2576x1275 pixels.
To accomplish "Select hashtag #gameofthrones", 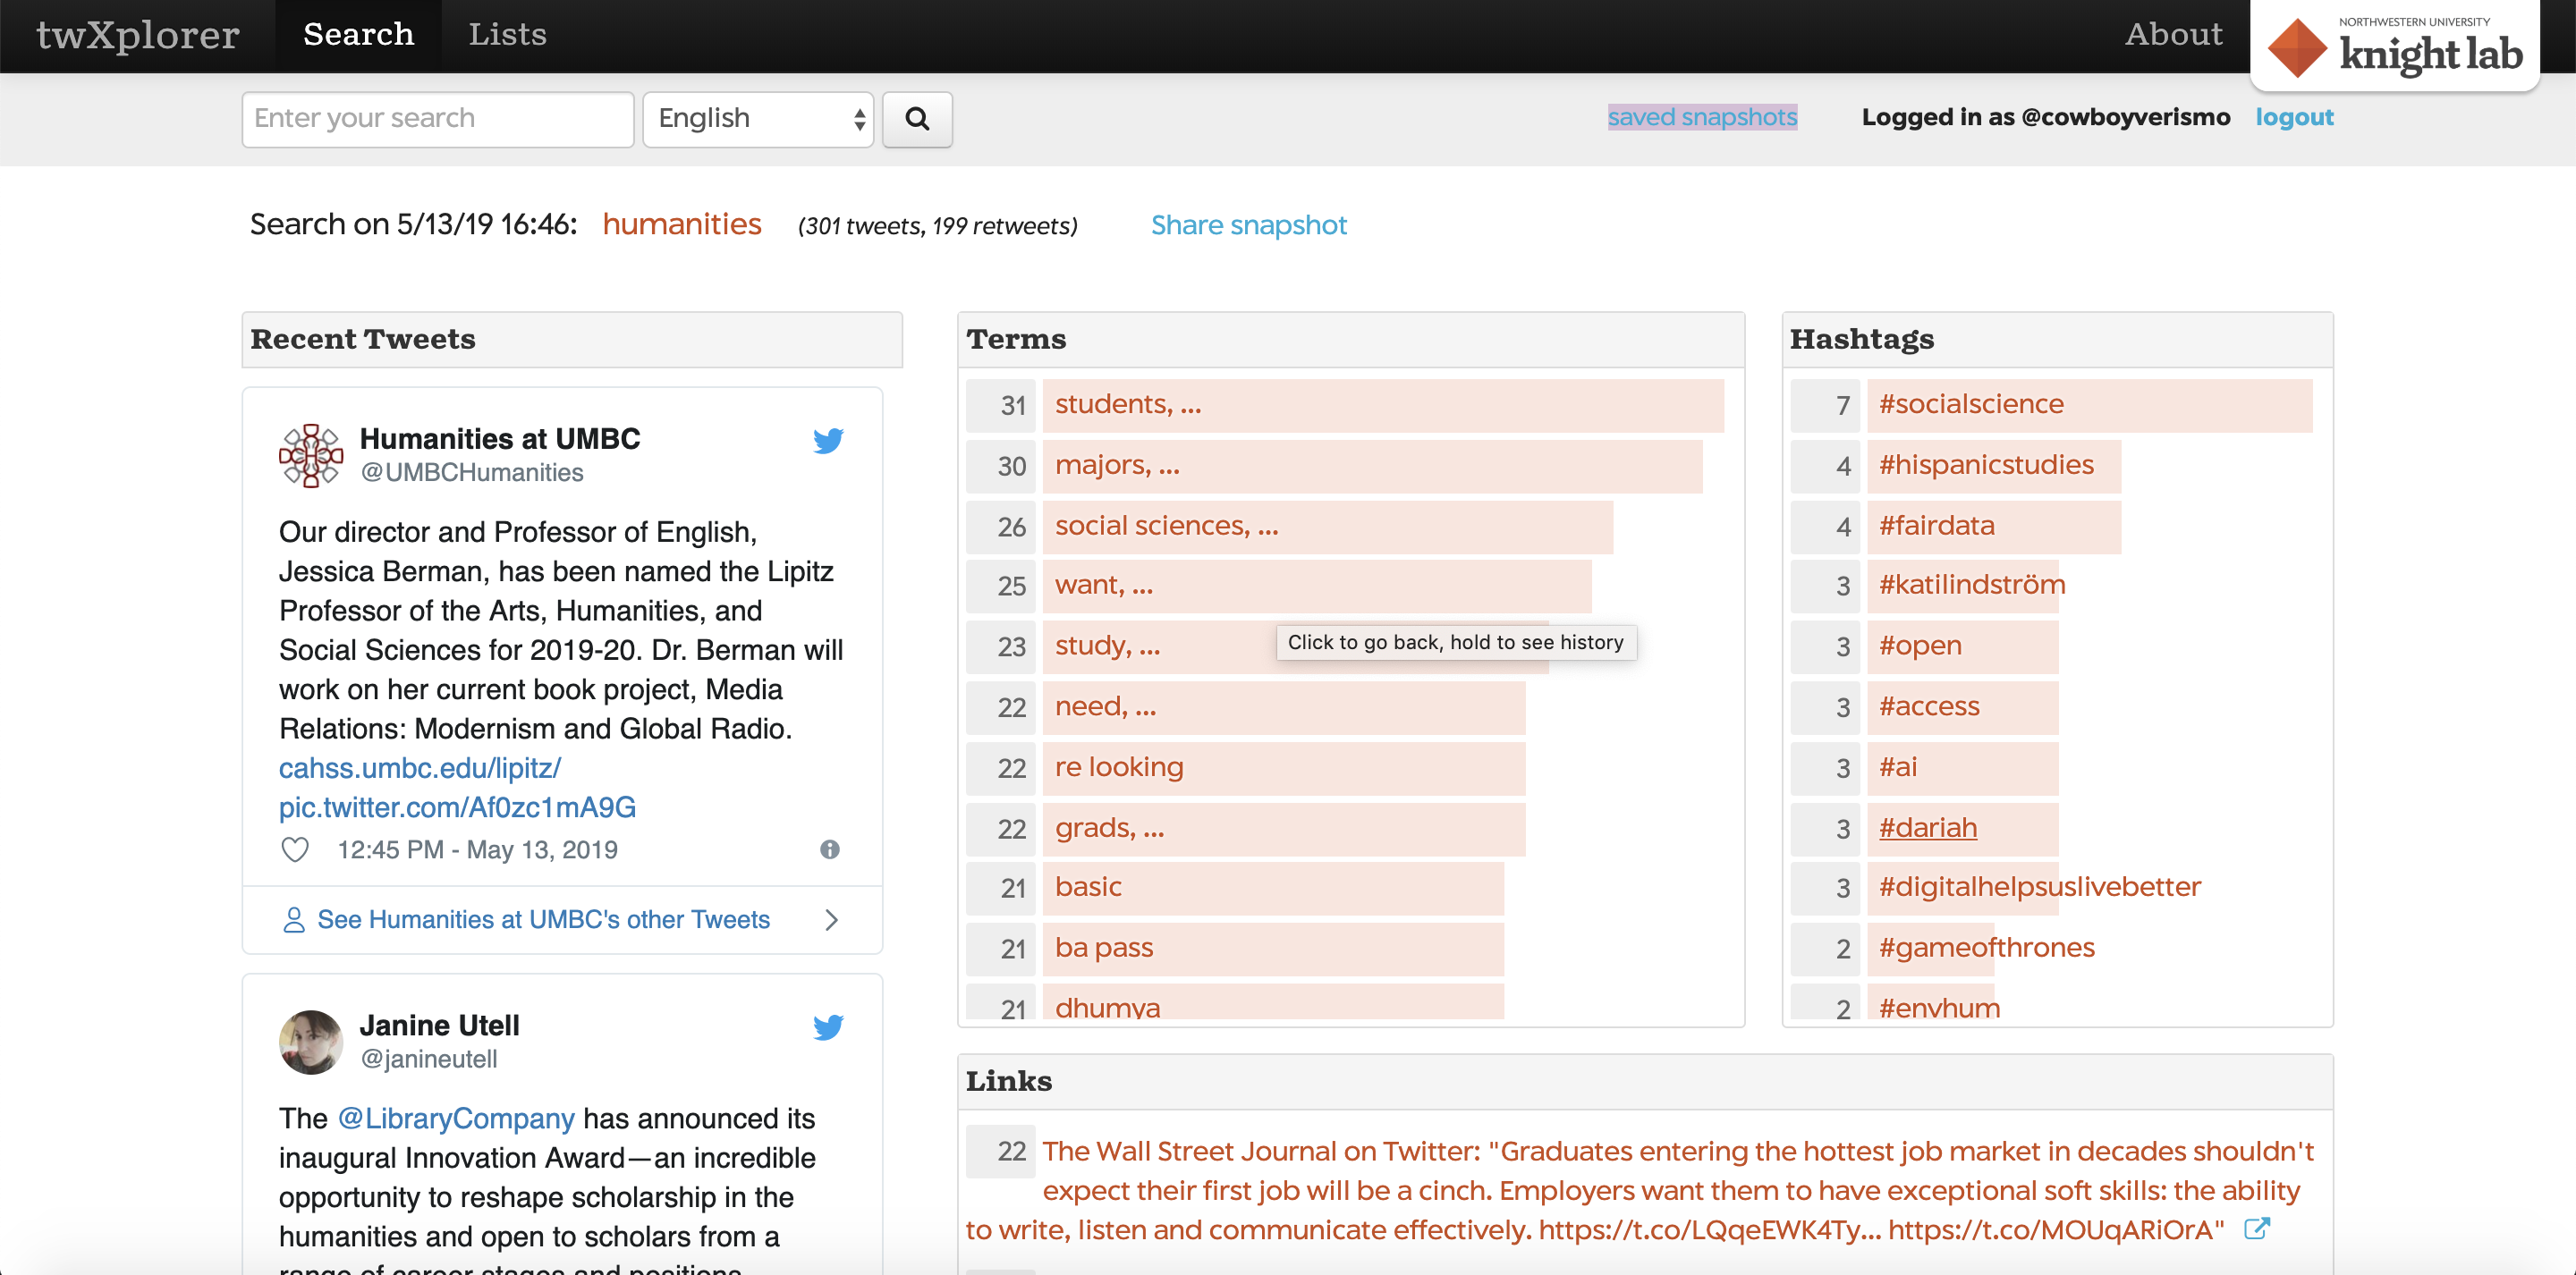I will pos(1986,949).
